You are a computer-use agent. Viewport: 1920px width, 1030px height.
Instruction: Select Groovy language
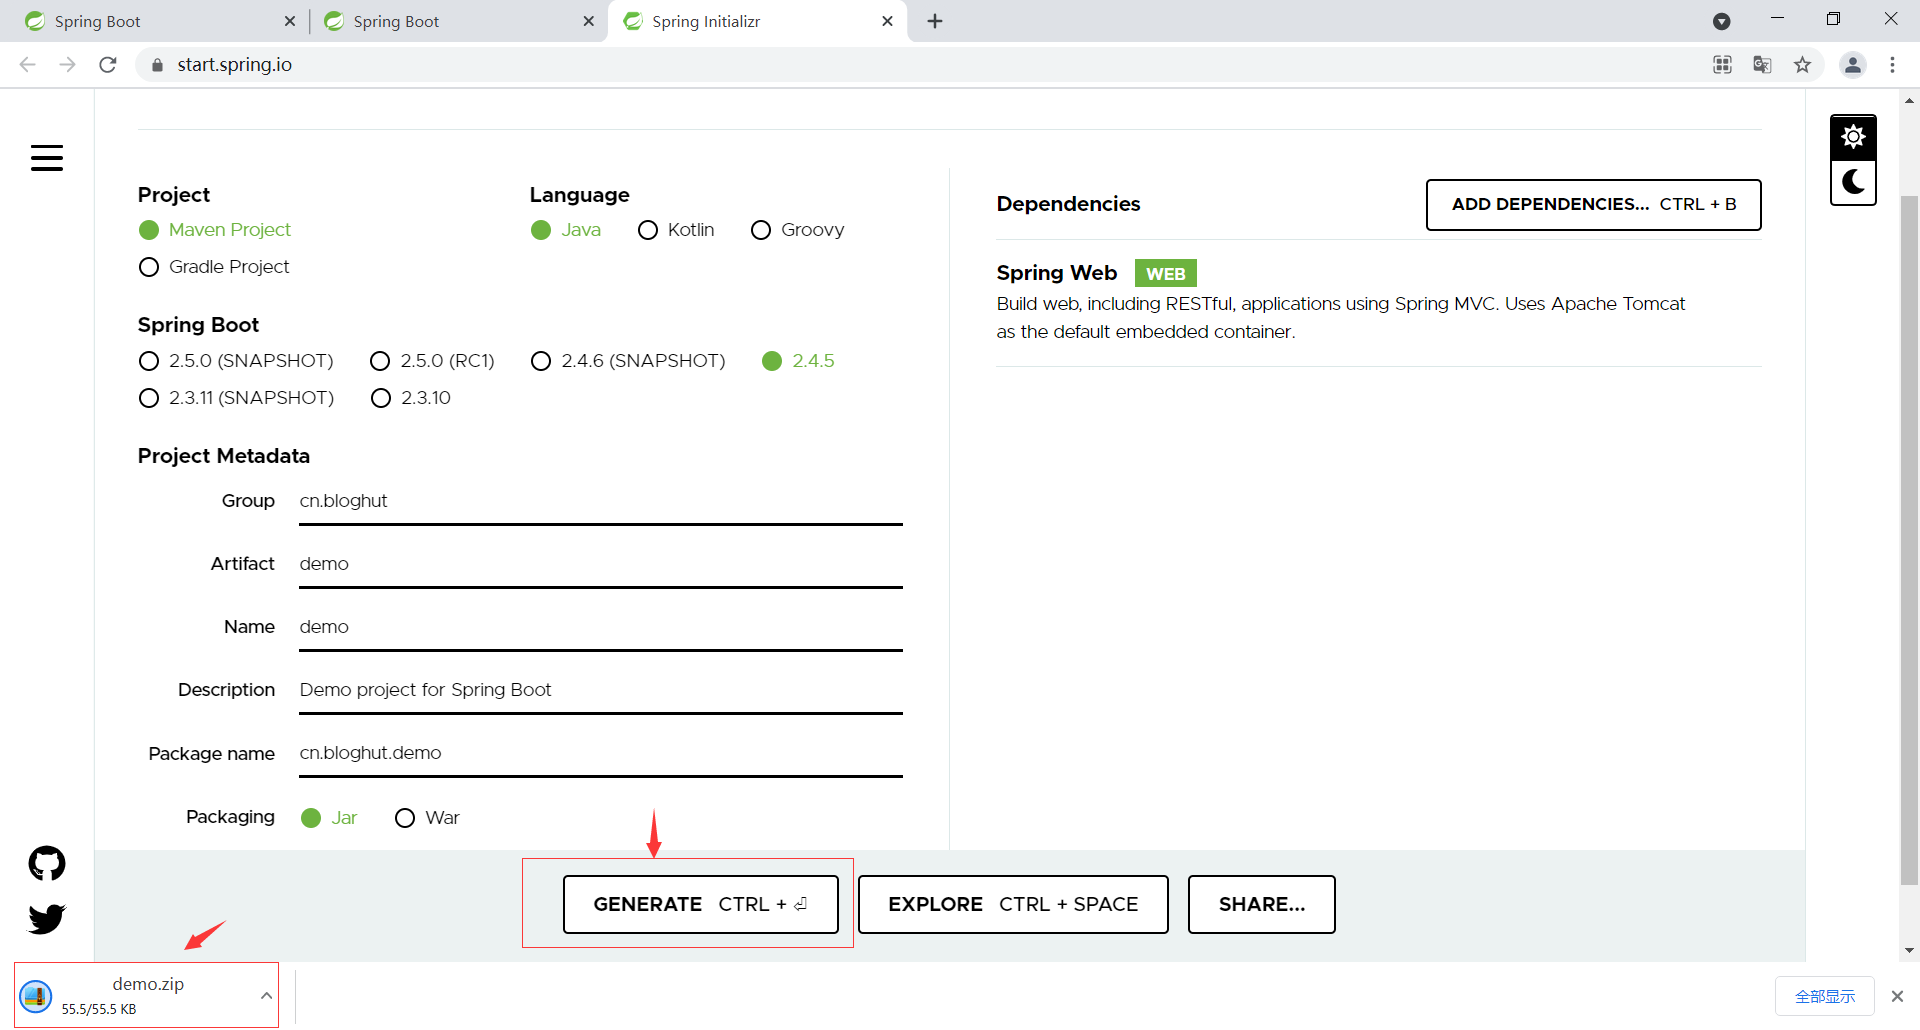798,230
